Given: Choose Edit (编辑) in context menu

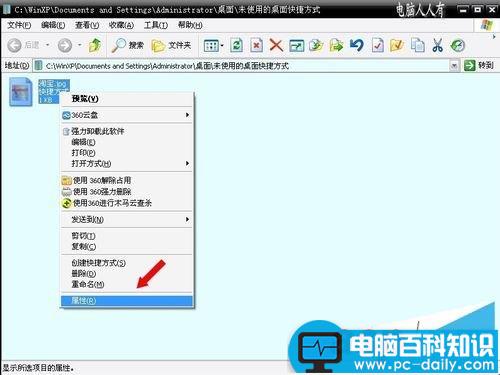Looking at the screenshot, I should [127, 142].
